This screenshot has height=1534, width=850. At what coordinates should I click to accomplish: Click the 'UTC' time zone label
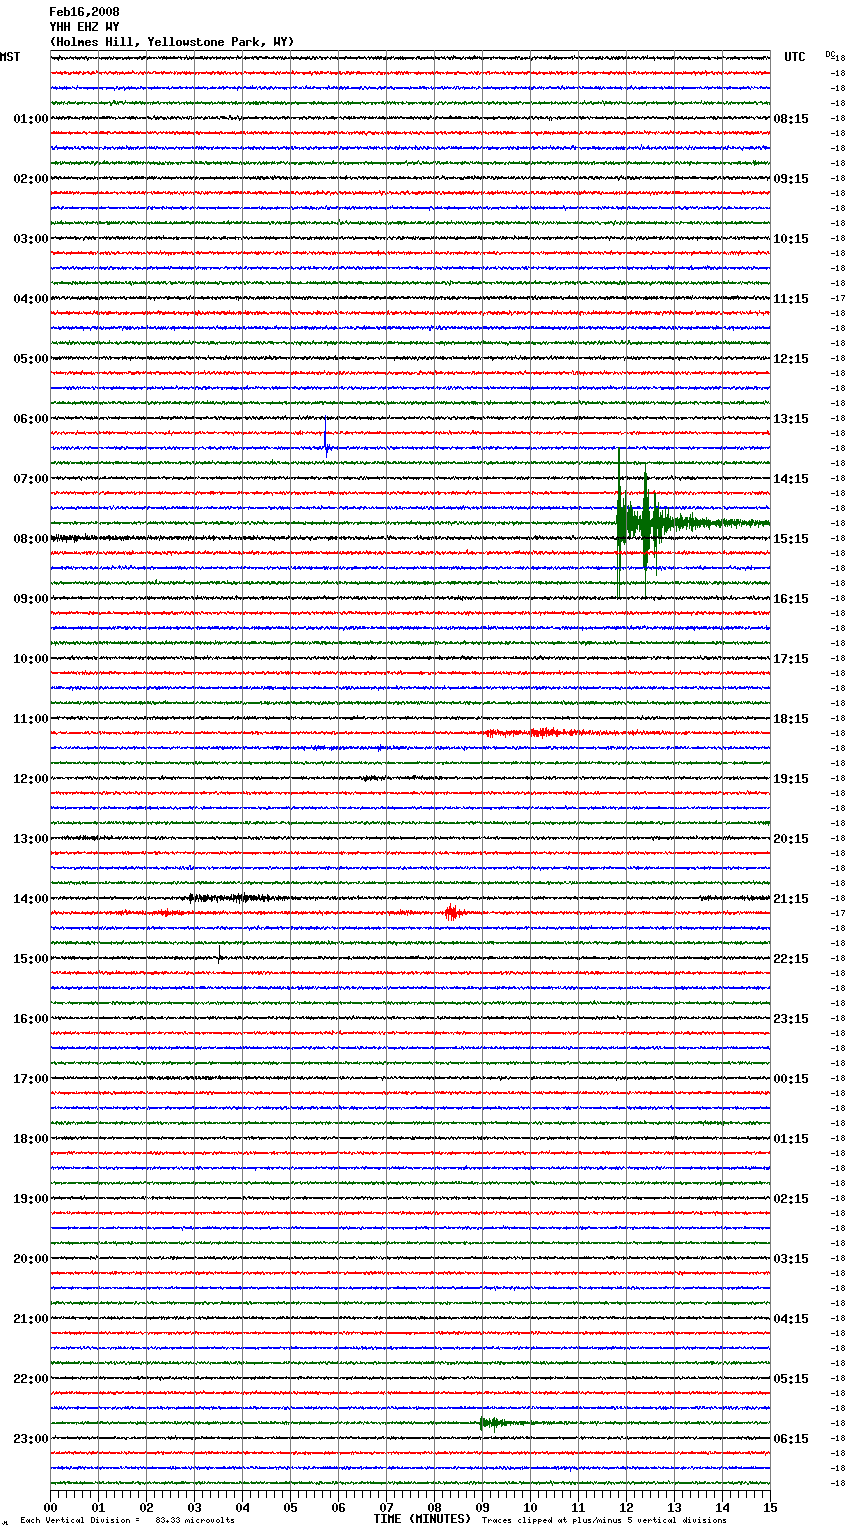point(795,57)
